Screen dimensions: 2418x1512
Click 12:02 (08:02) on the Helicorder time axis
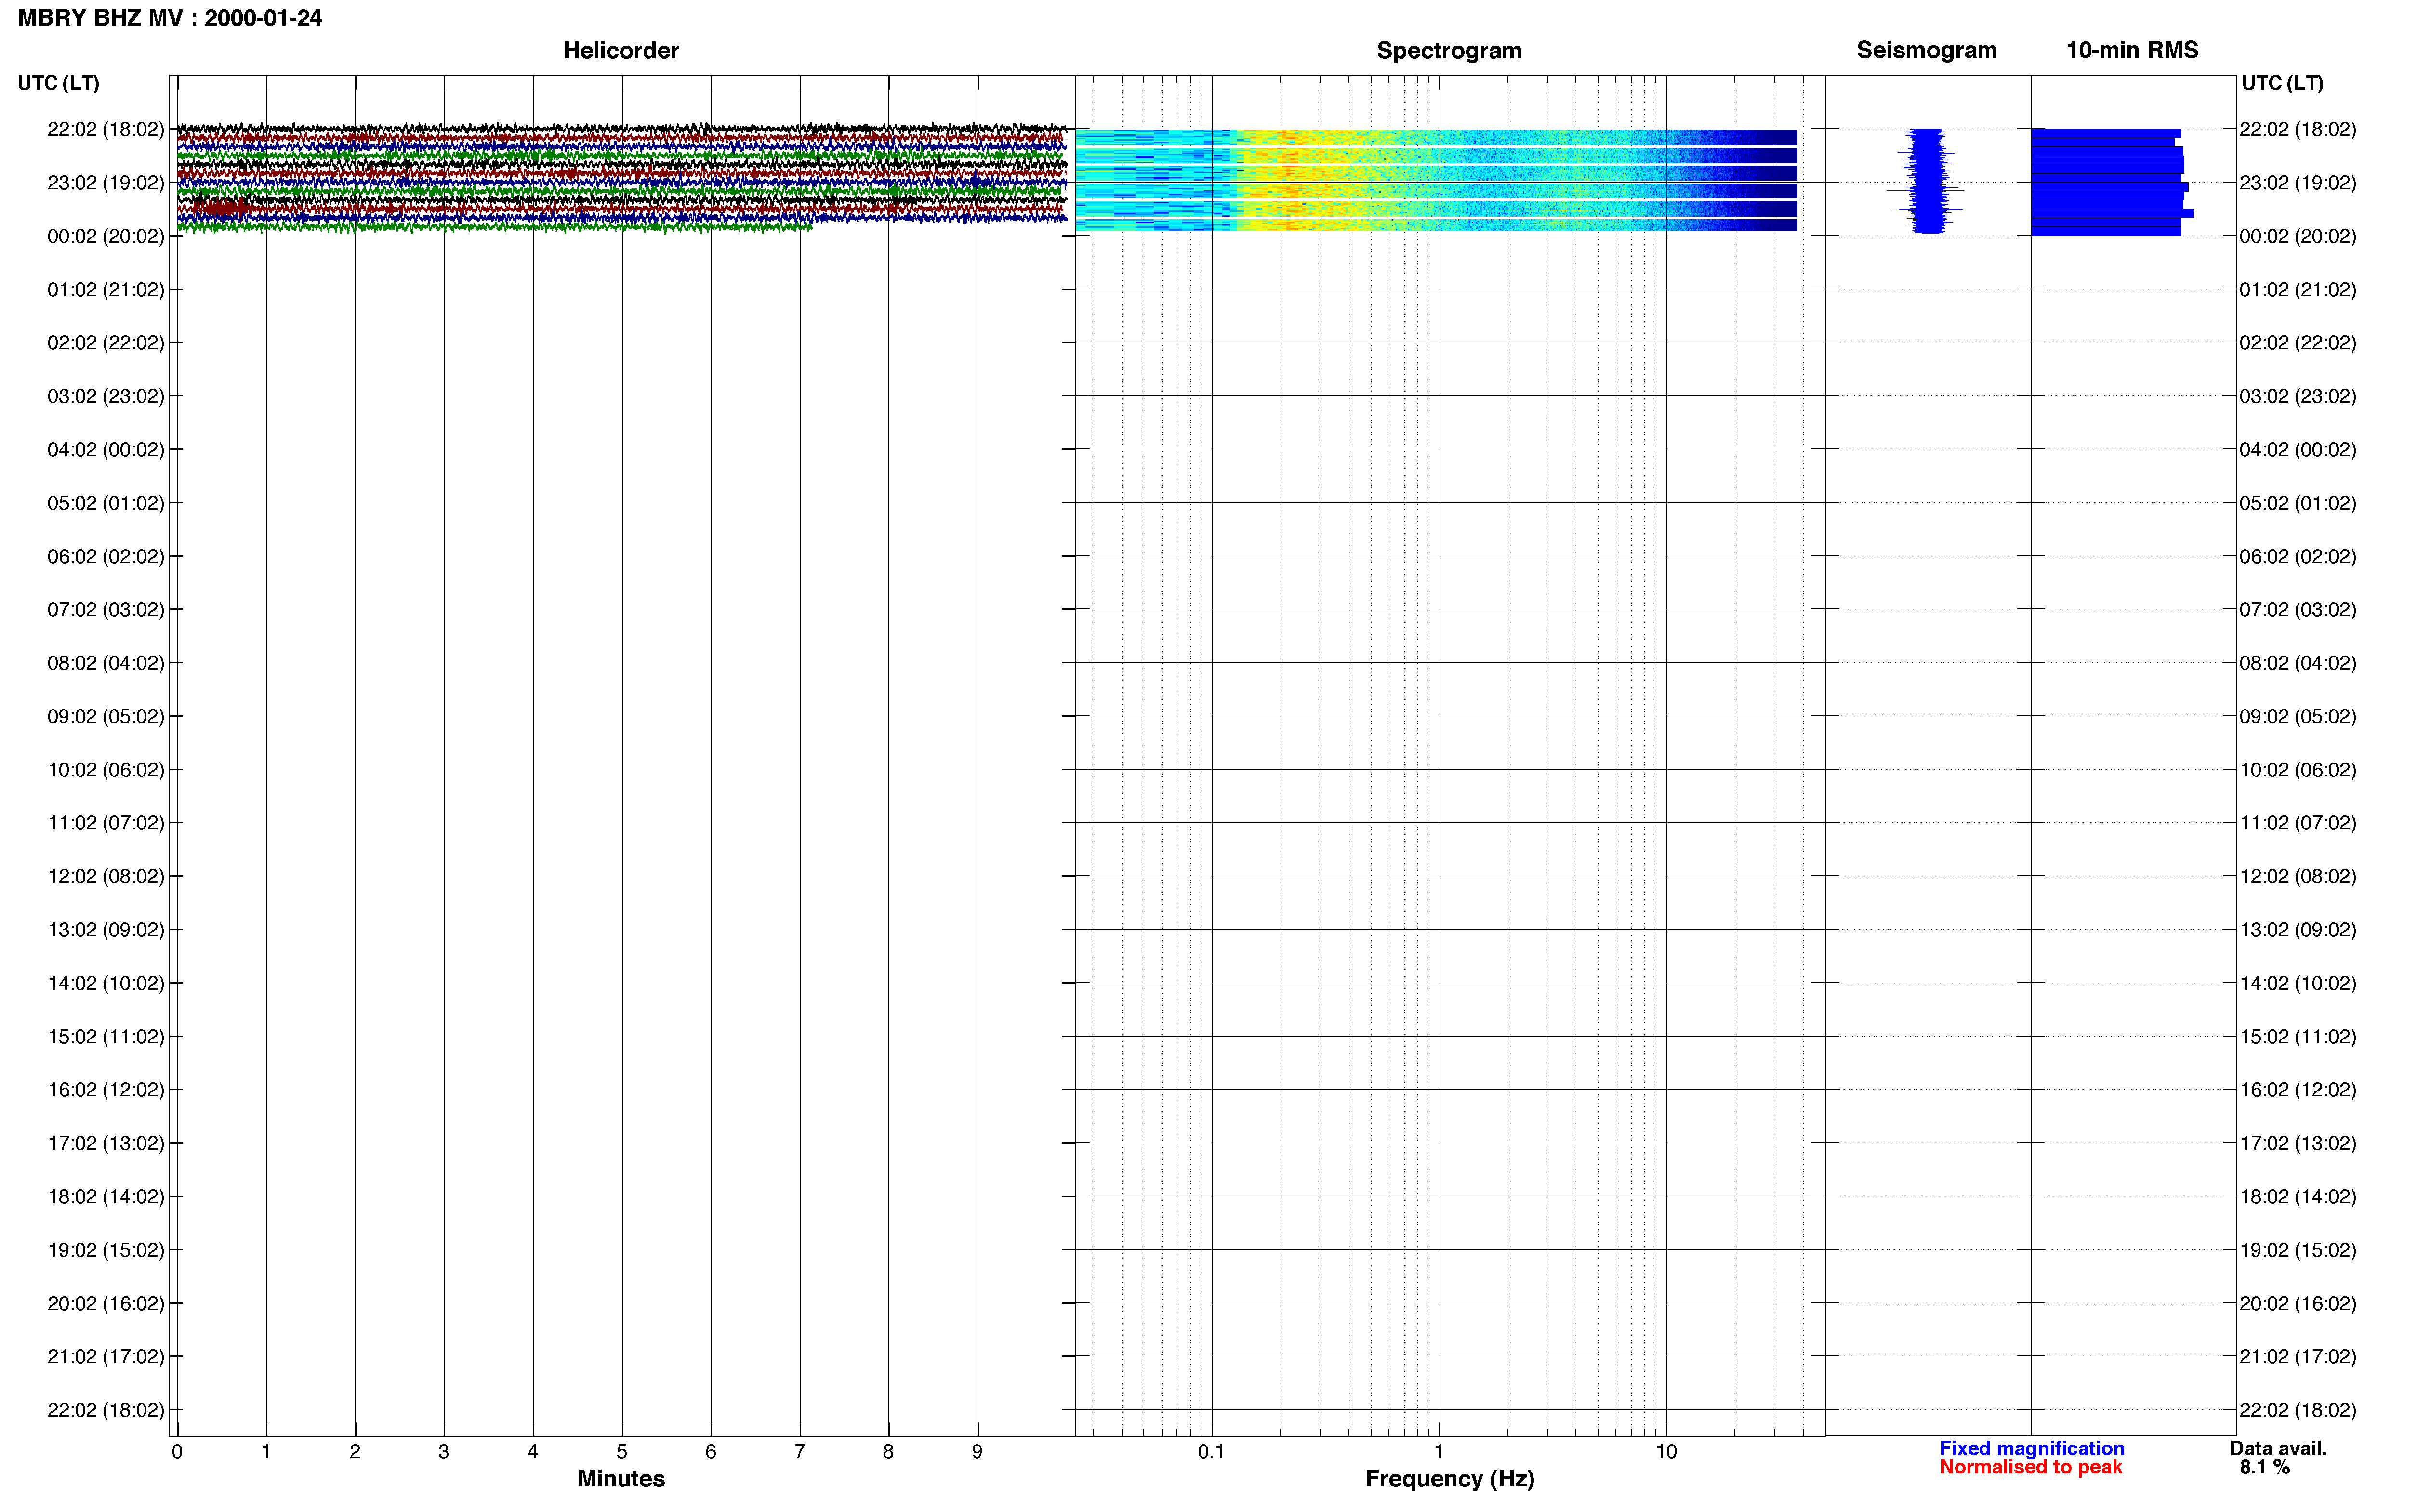(x=105, y=876)
